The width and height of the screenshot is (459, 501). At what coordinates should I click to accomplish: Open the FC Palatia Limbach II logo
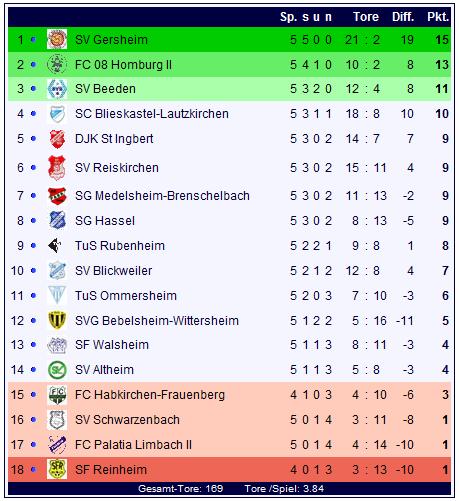(x=57, y=444)
